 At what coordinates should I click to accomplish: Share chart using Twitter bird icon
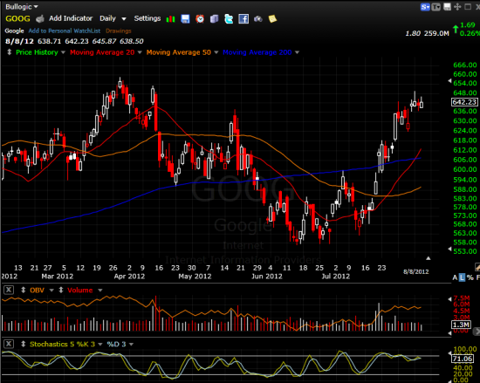229,19
